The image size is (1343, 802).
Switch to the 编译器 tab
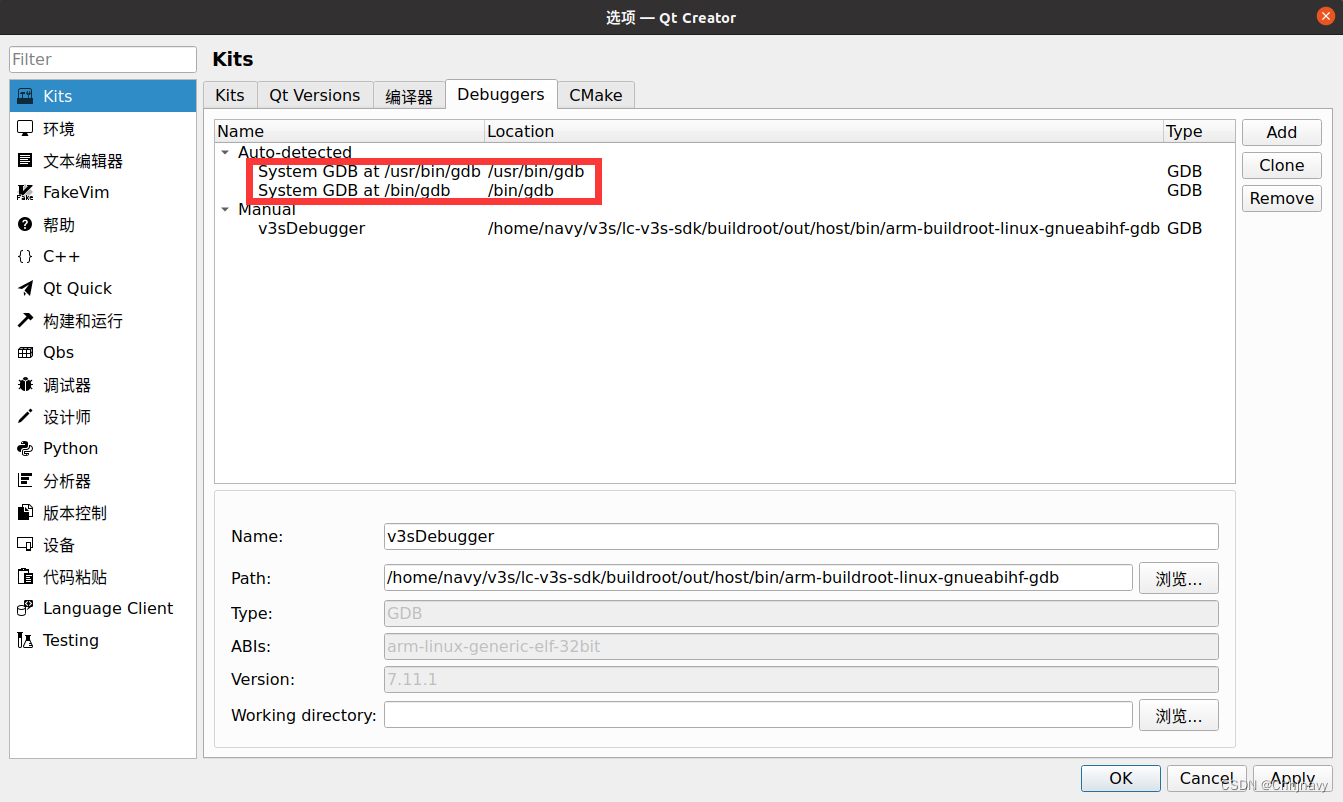(x=409, y=96)
